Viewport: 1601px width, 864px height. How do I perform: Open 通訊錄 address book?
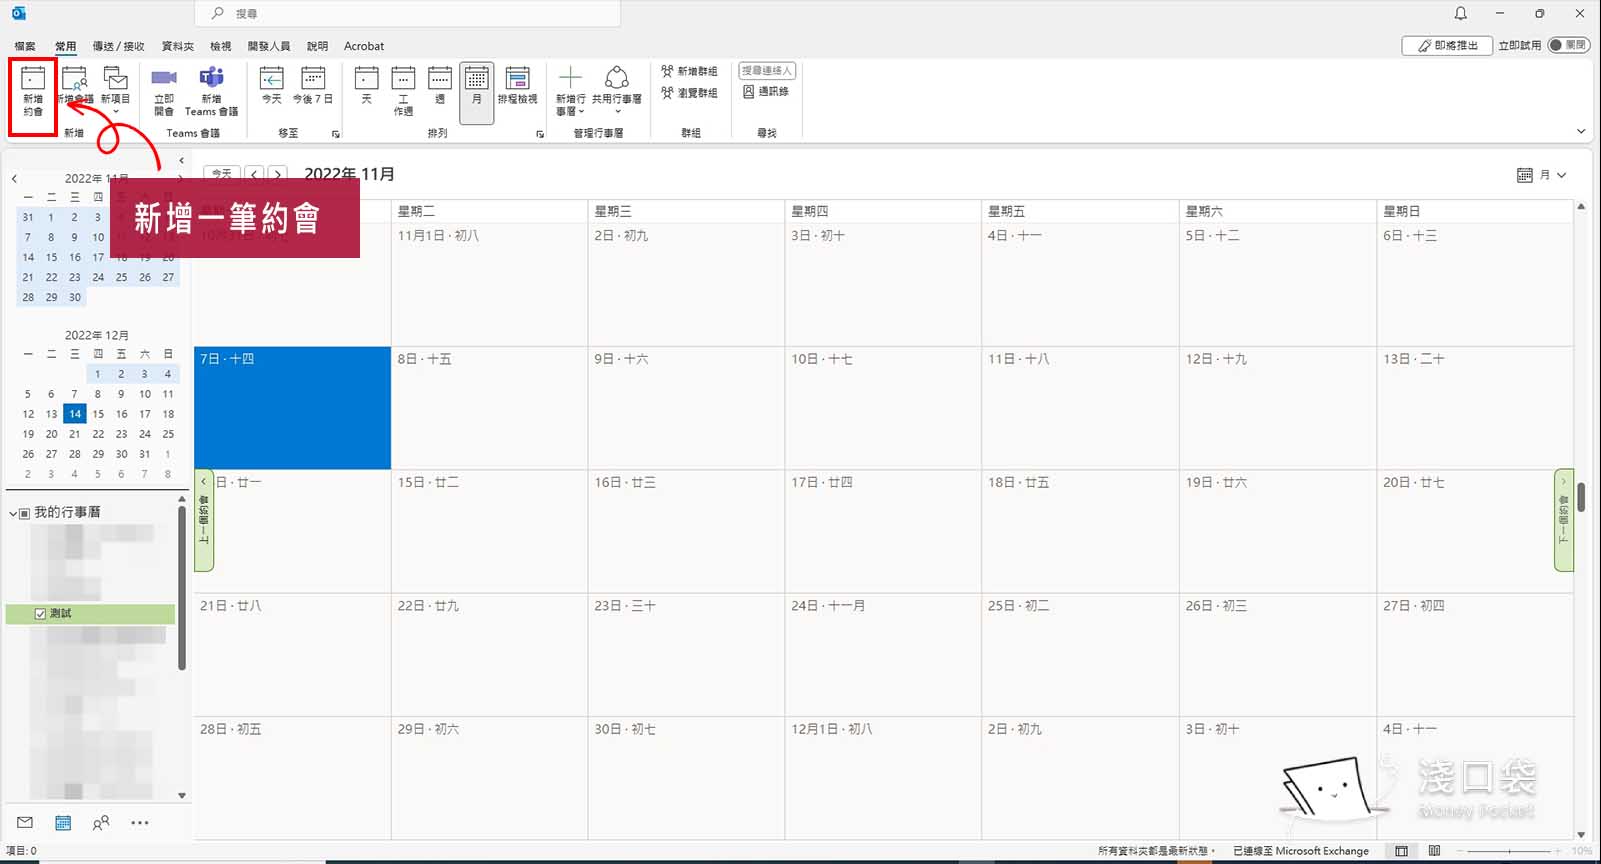click(766, 91)
